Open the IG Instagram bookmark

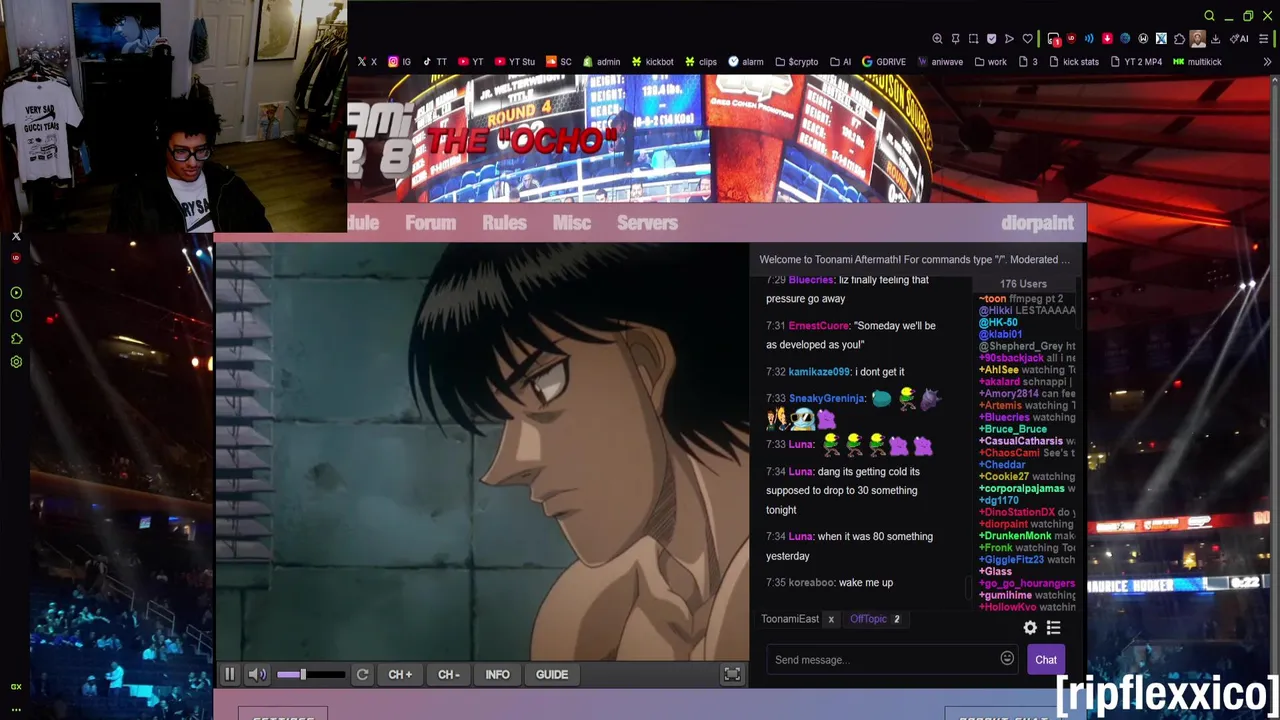tap(400, 62)
